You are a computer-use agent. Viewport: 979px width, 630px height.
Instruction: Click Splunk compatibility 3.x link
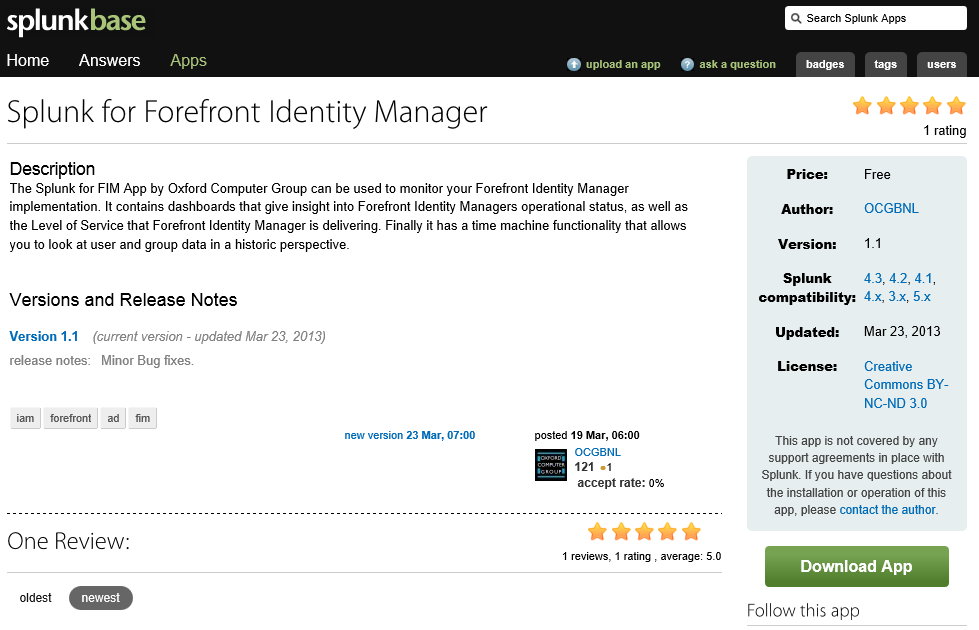pyautogui.click(x=897, y=297)
